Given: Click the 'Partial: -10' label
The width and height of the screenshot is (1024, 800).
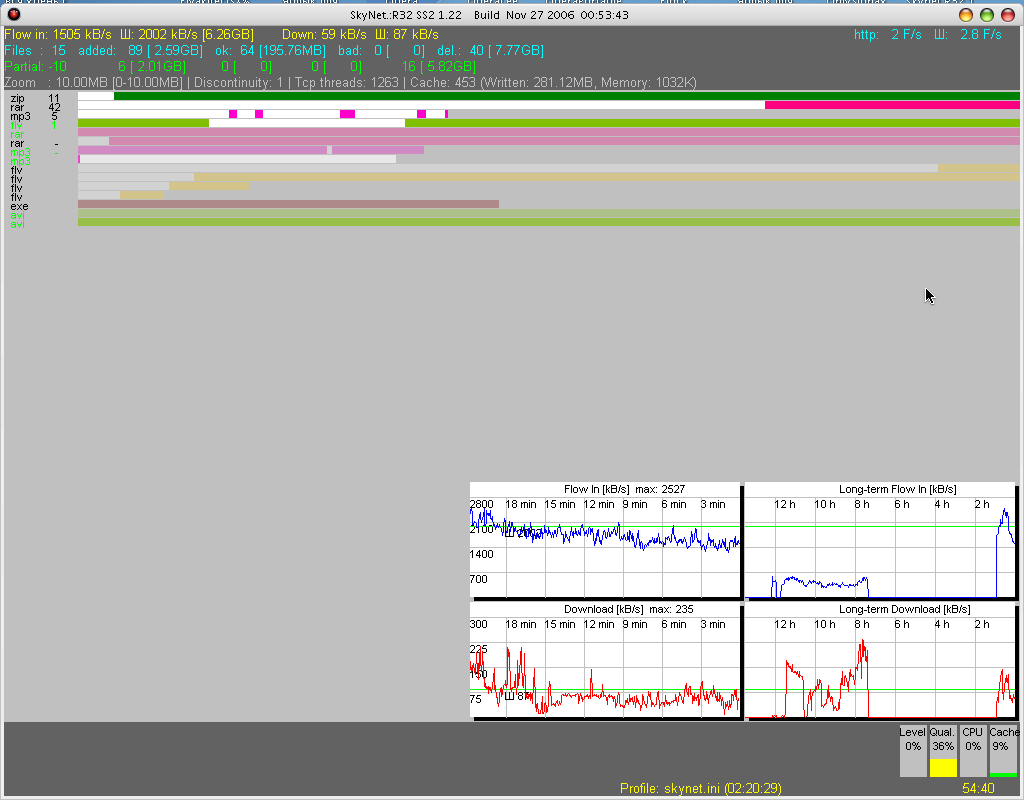Looking at the screenshot, I should (x=35, y=67).
